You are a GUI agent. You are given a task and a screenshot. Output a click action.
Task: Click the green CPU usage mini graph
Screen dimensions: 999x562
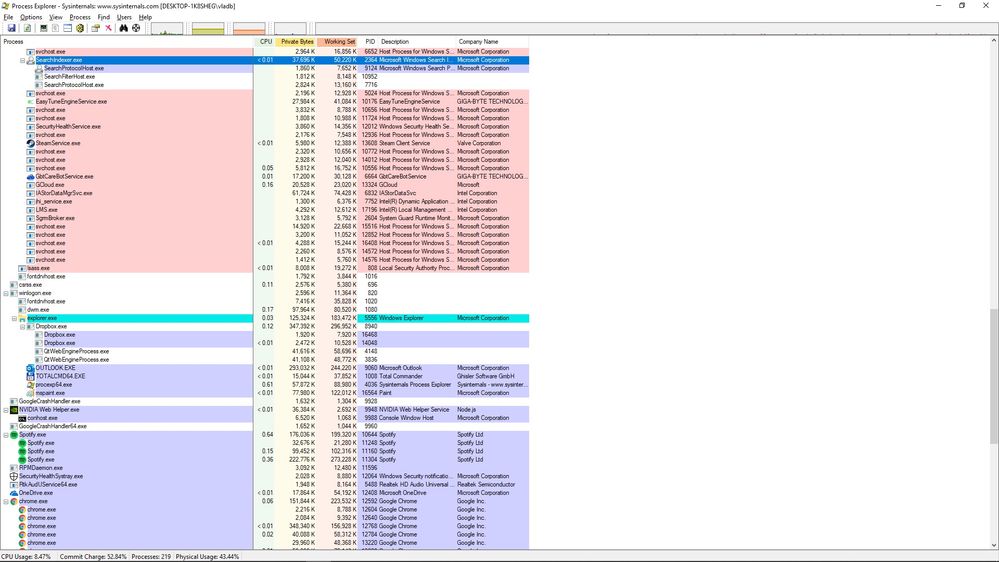[x=167, y=29]
